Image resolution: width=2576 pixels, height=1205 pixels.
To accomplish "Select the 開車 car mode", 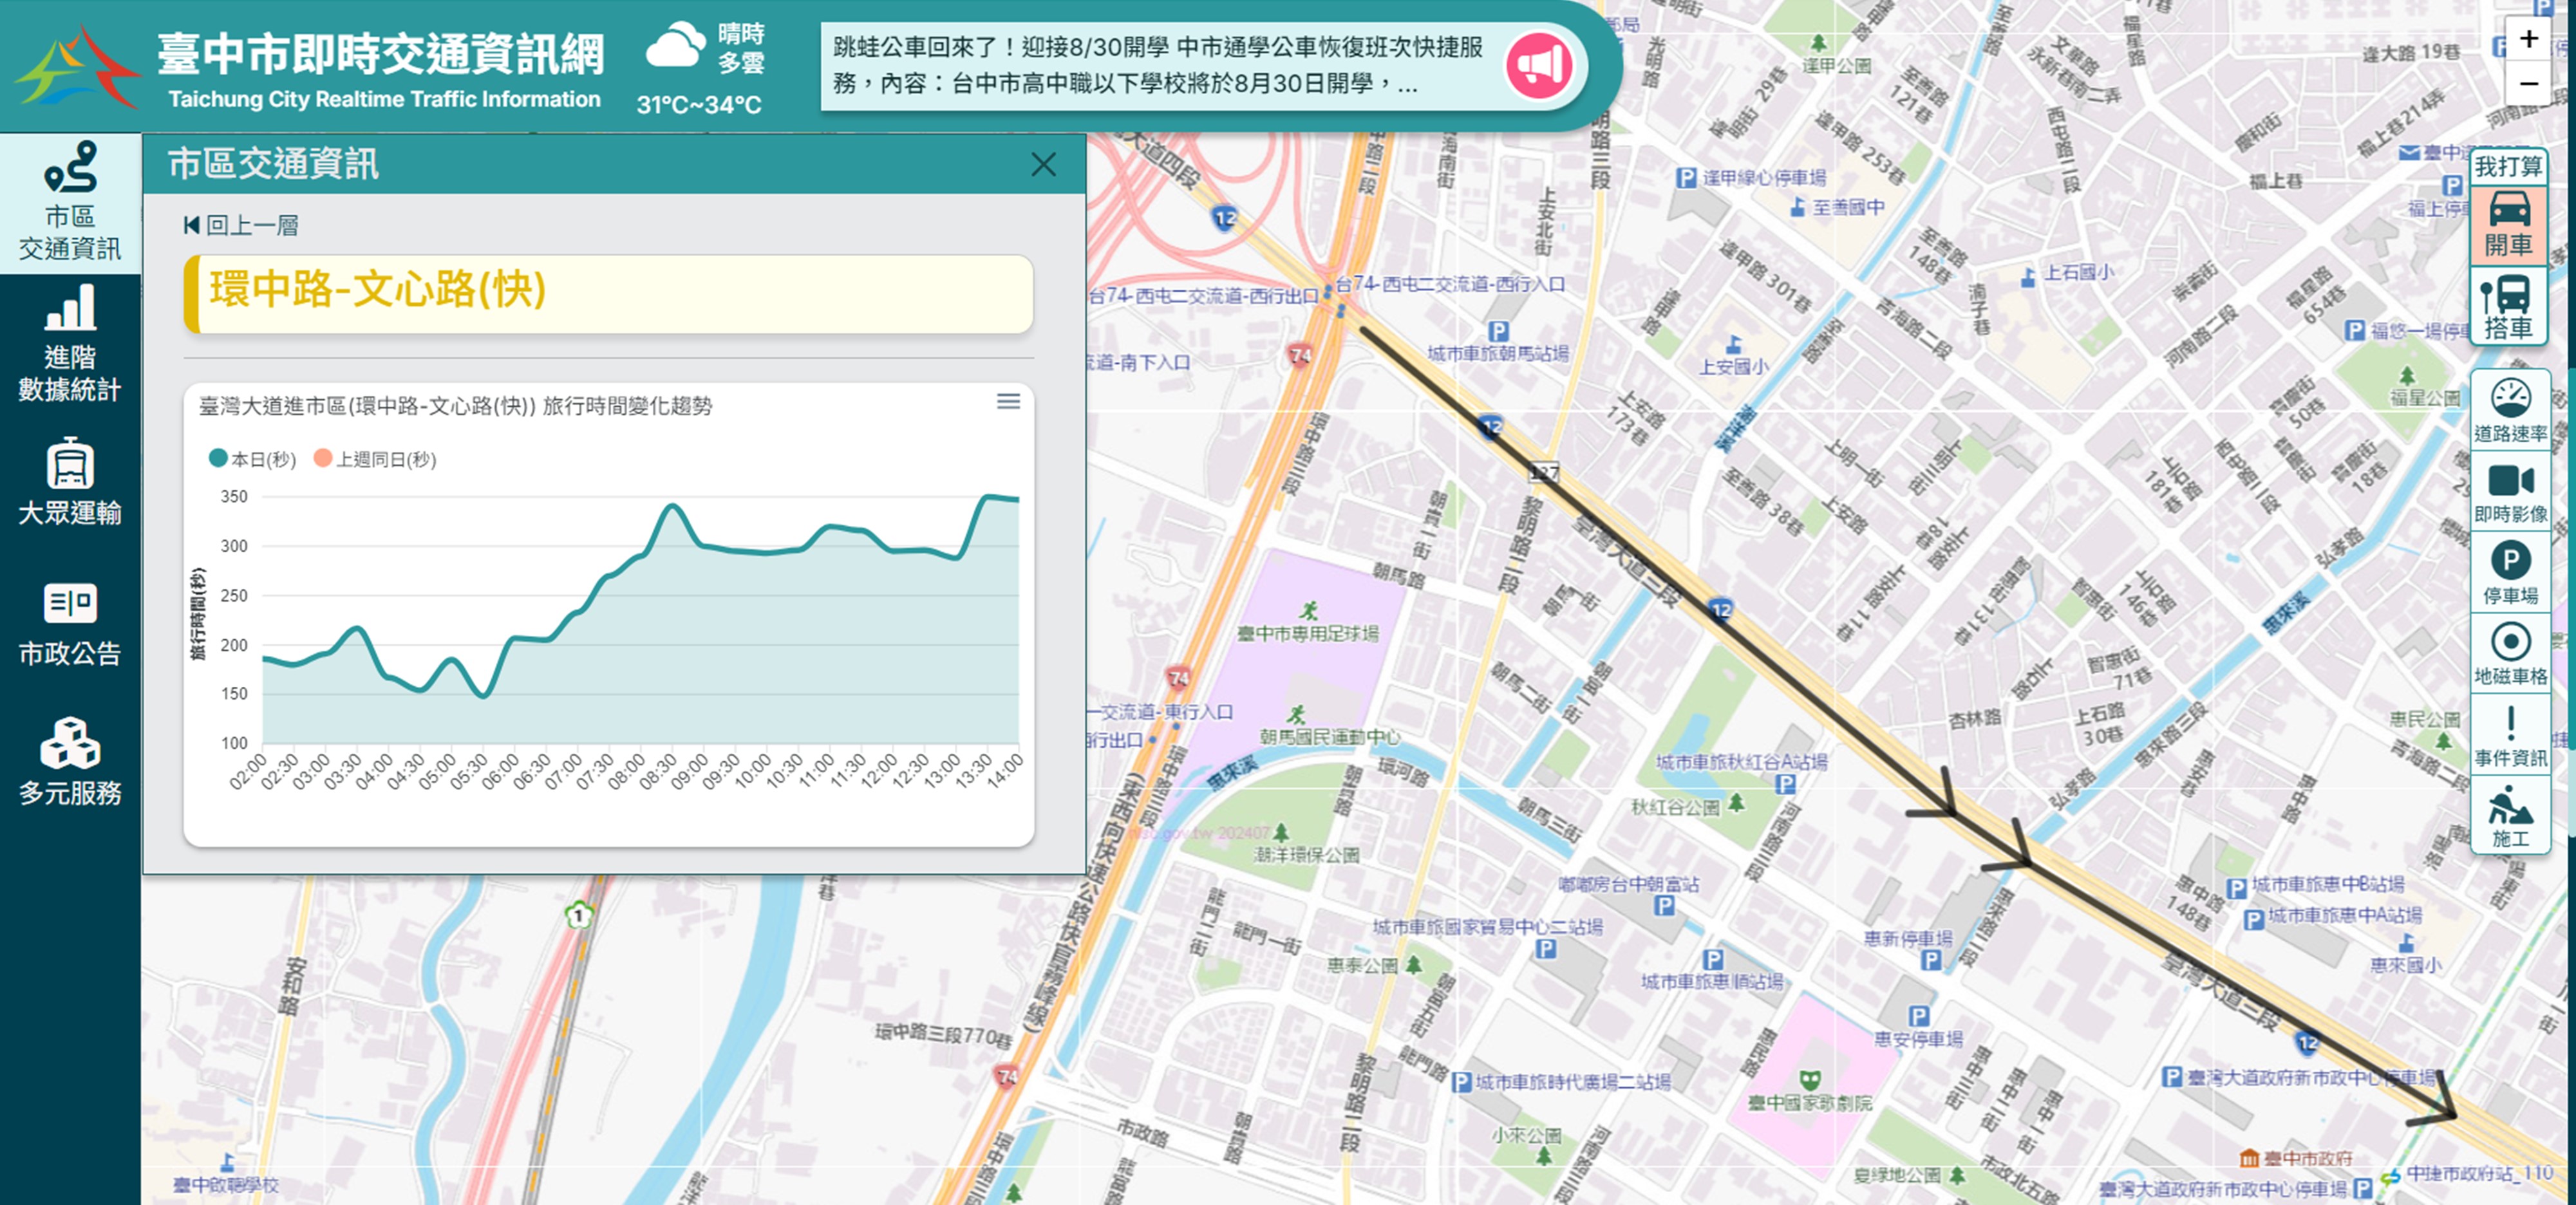I will [2509, 225].
